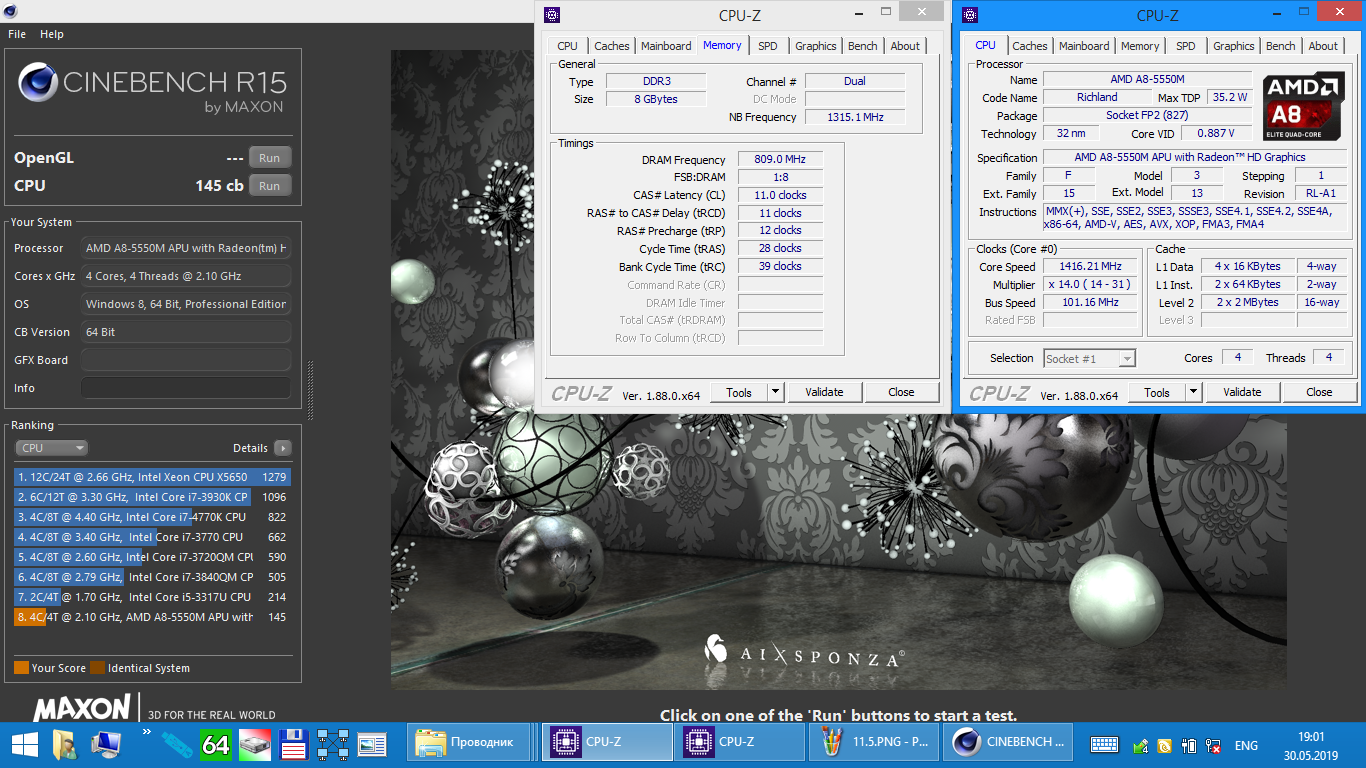Viewport: 1366px width, 768px height.
Task: Open Caches tab in the CPU-tab CPU-Z window
Action: pyautogui.click(x=1029, y=46)
